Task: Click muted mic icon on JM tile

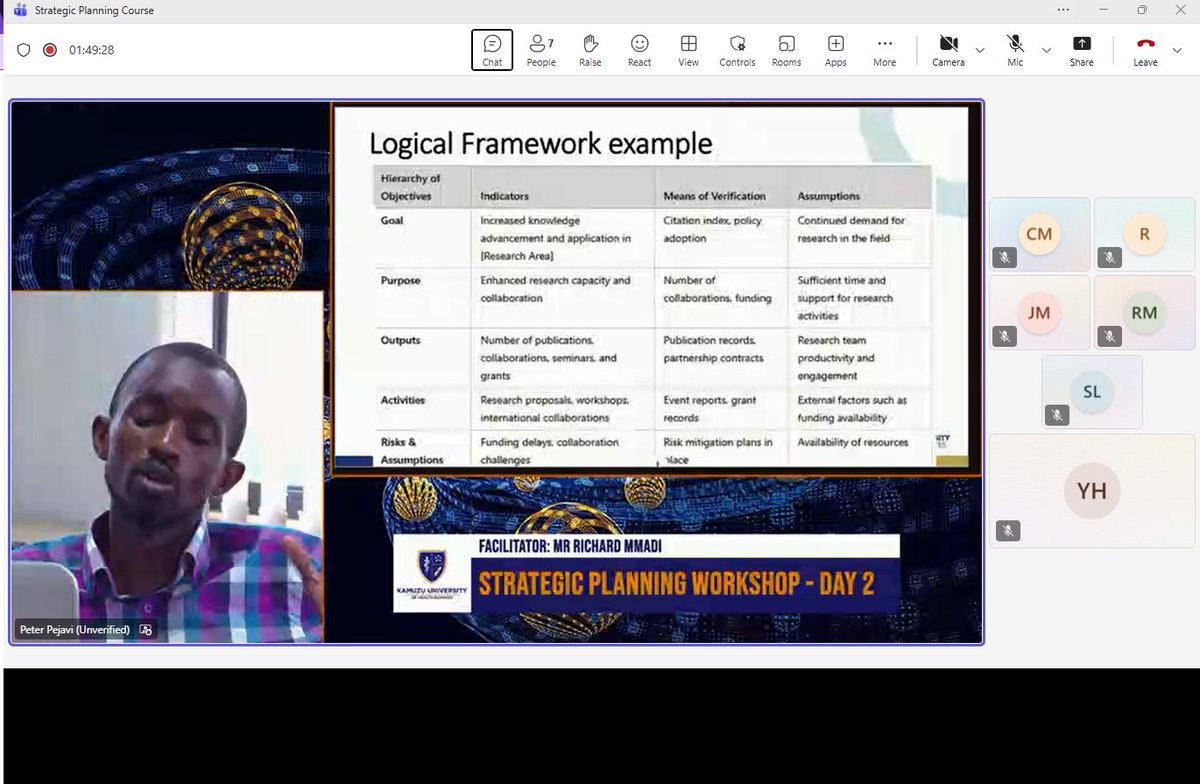Action: tap(1006, 336)
